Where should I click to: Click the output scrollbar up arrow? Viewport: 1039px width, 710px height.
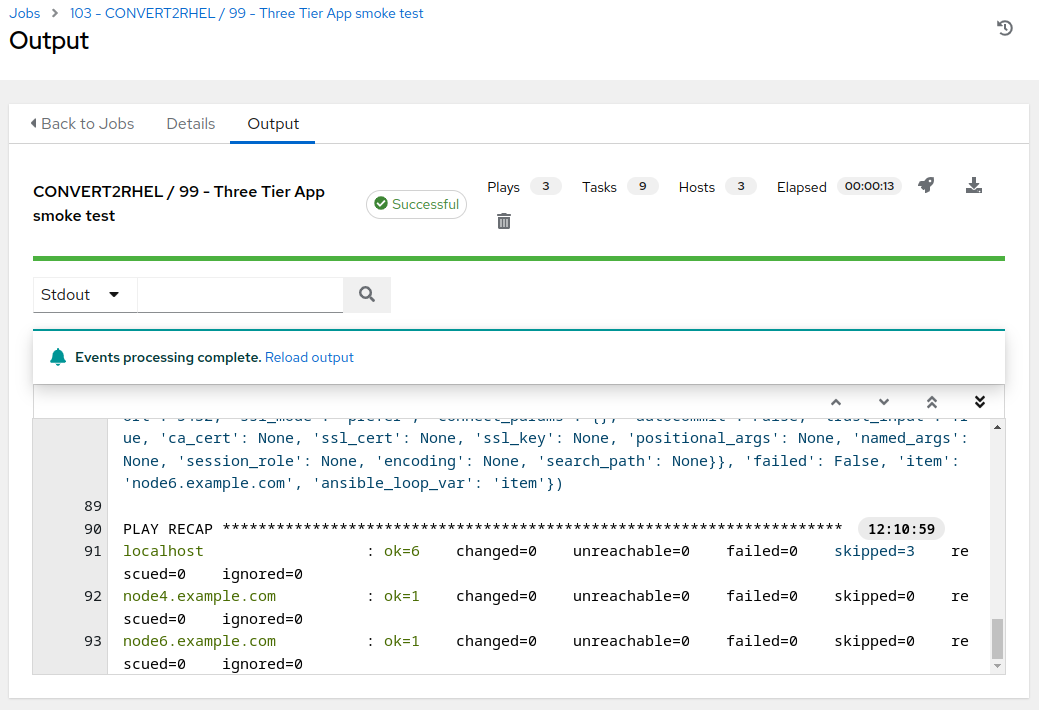coord(997,428)
